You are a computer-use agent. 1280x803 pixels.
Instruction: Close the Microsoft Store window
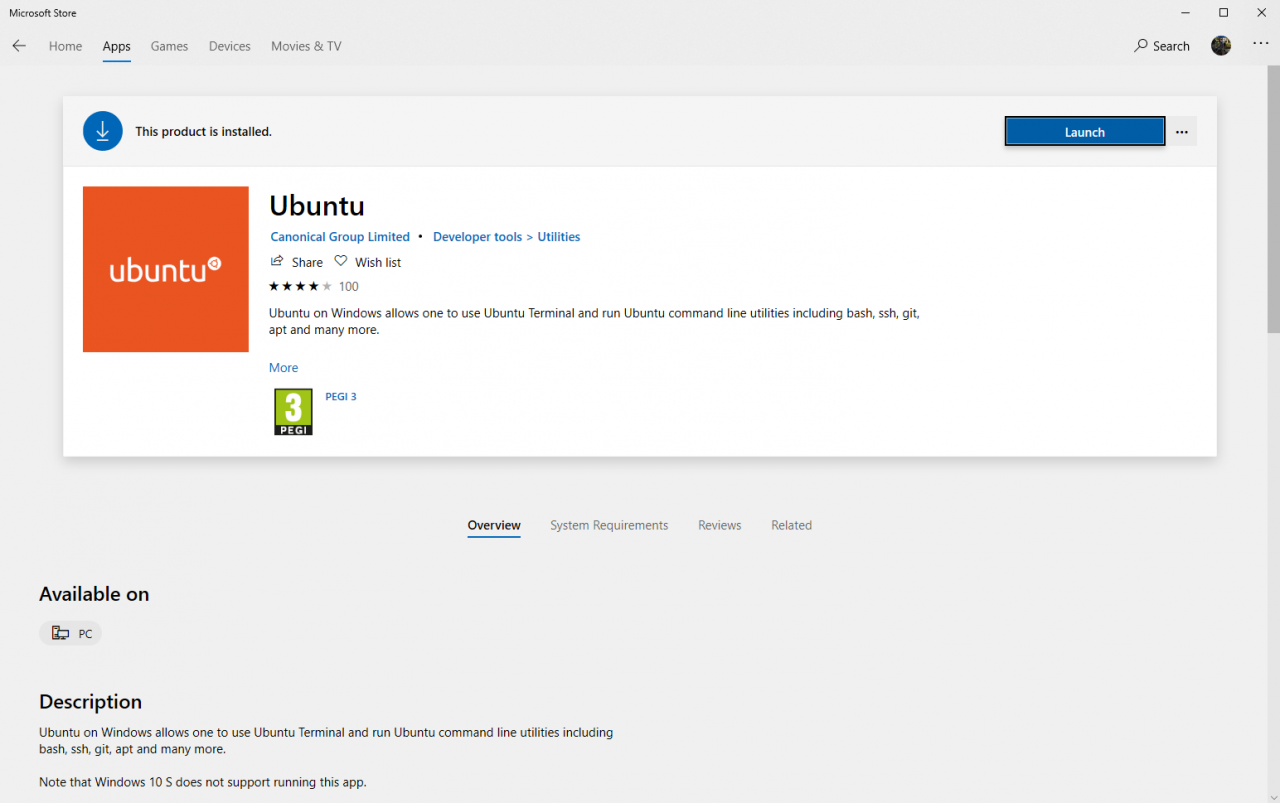pyautogui.click(x=1261, y=13)
